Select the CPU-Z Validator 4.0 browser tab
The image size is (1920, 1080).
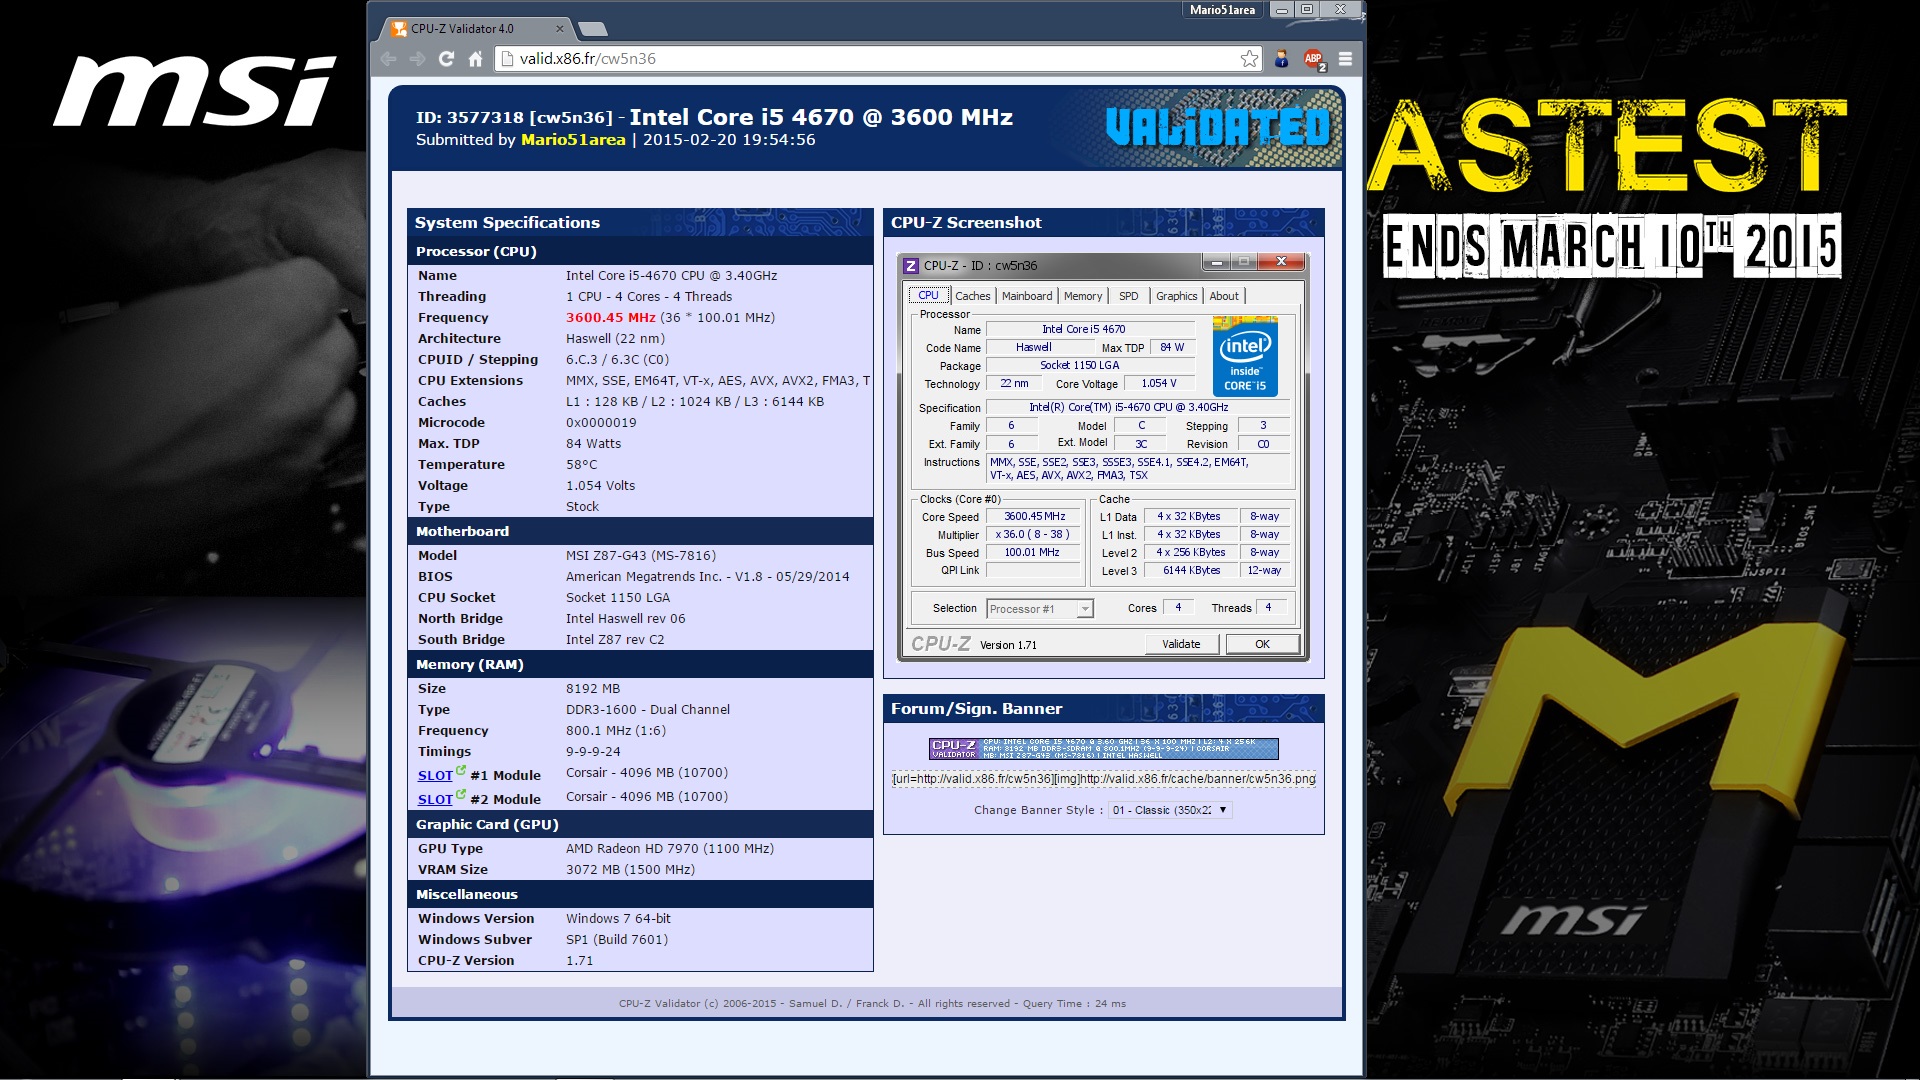click(x=476, y=29)
